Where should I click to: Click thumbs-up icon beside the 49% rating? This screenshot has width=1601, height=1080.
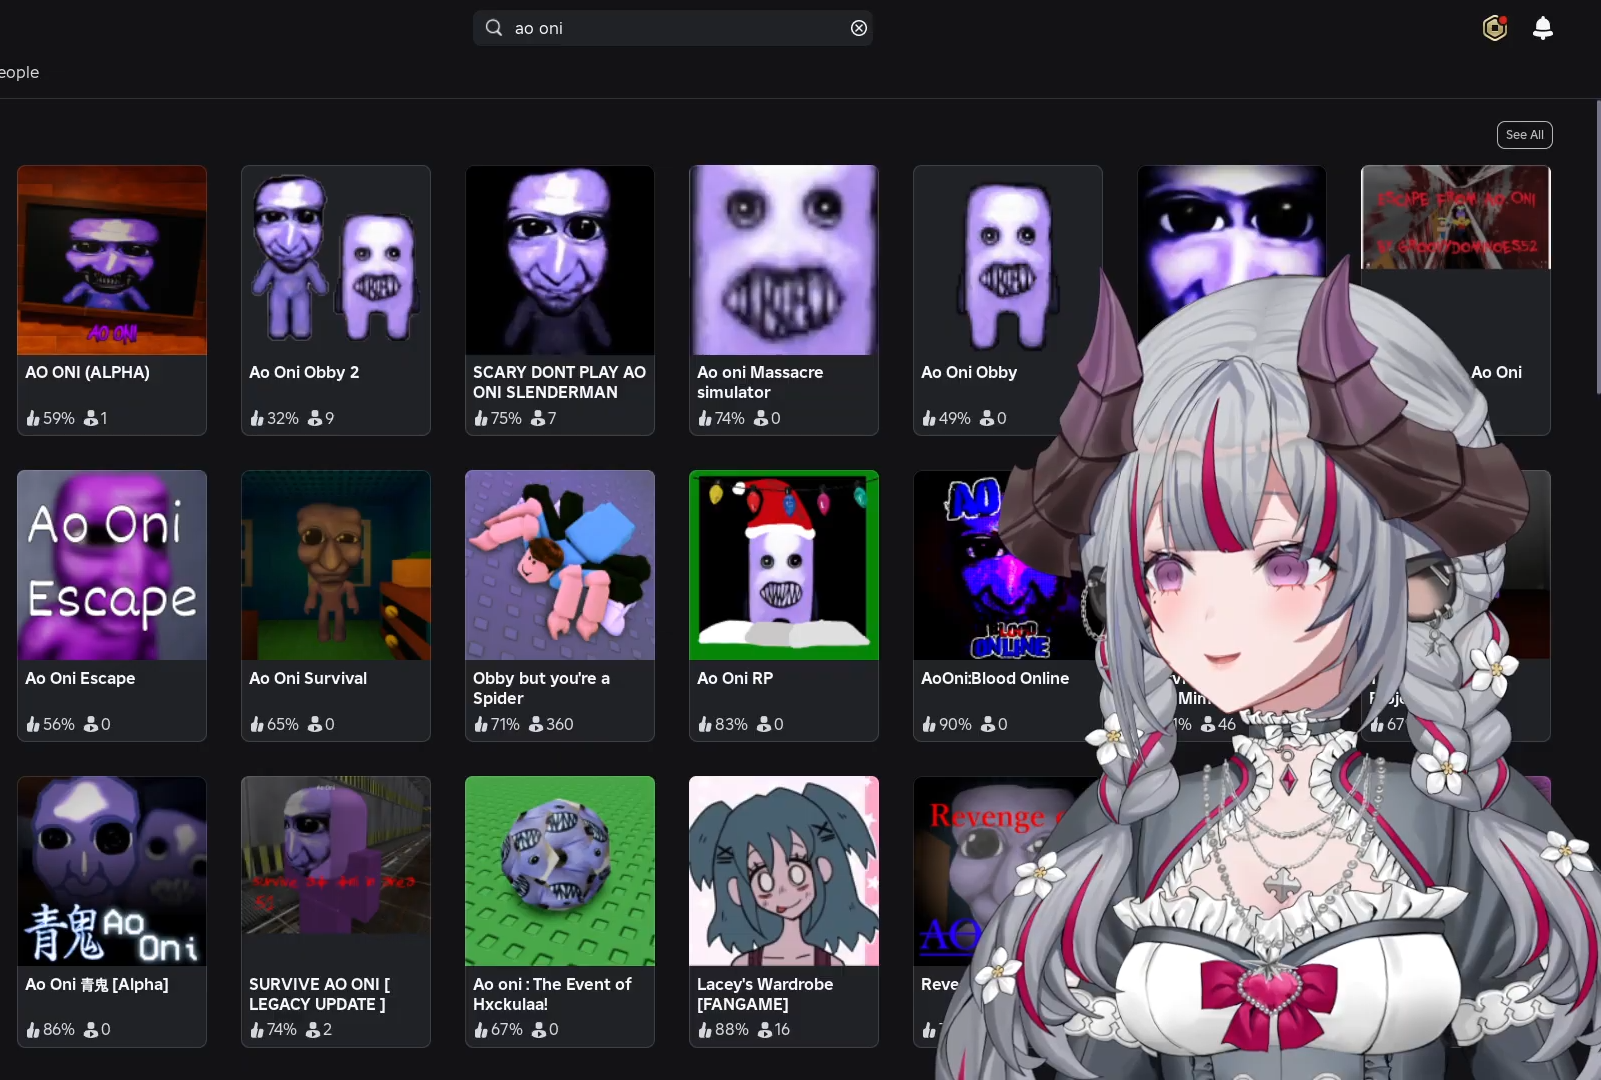pyautogui.click(x=929, y=418)
